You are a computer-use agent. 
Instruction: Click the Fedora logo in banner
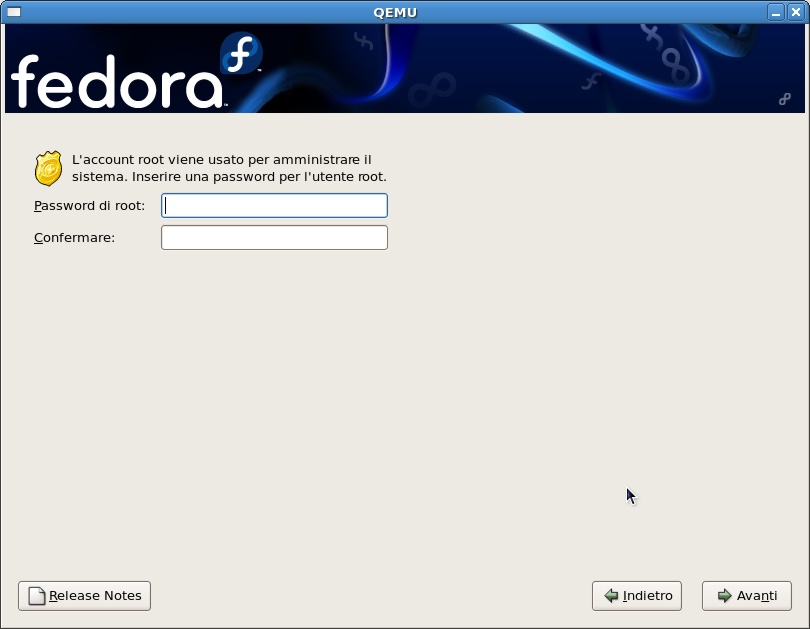137,71
